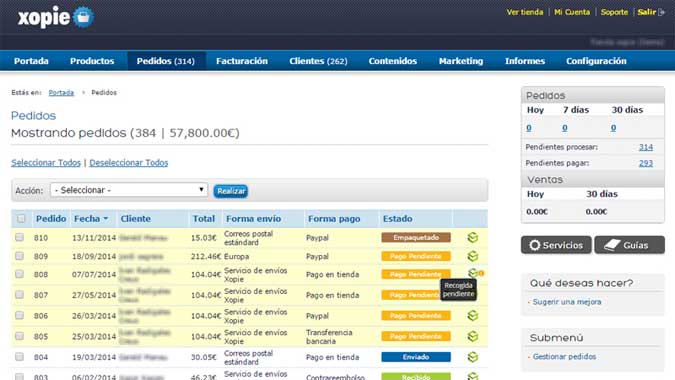
Task: Open the Clientes (262) menu tab
Action: click(x=318, y=61)
